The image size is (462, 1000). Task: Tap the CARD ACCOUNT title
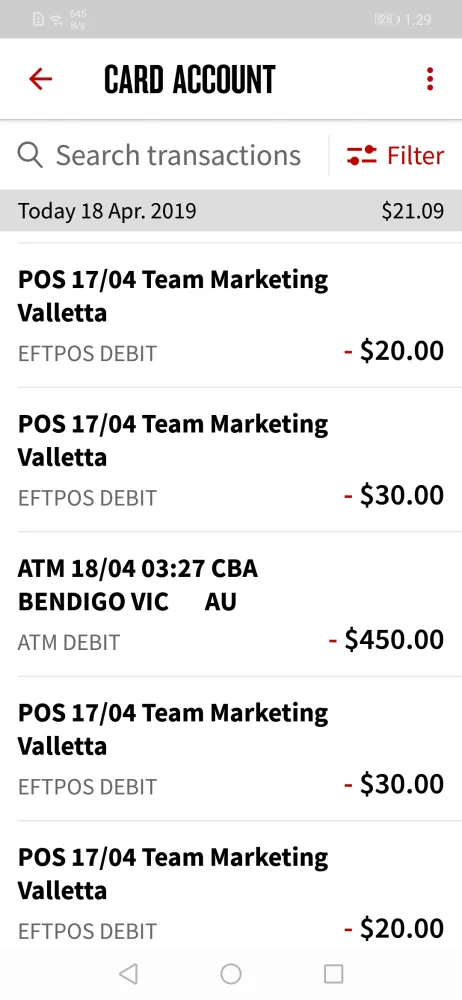pos(190,79)
